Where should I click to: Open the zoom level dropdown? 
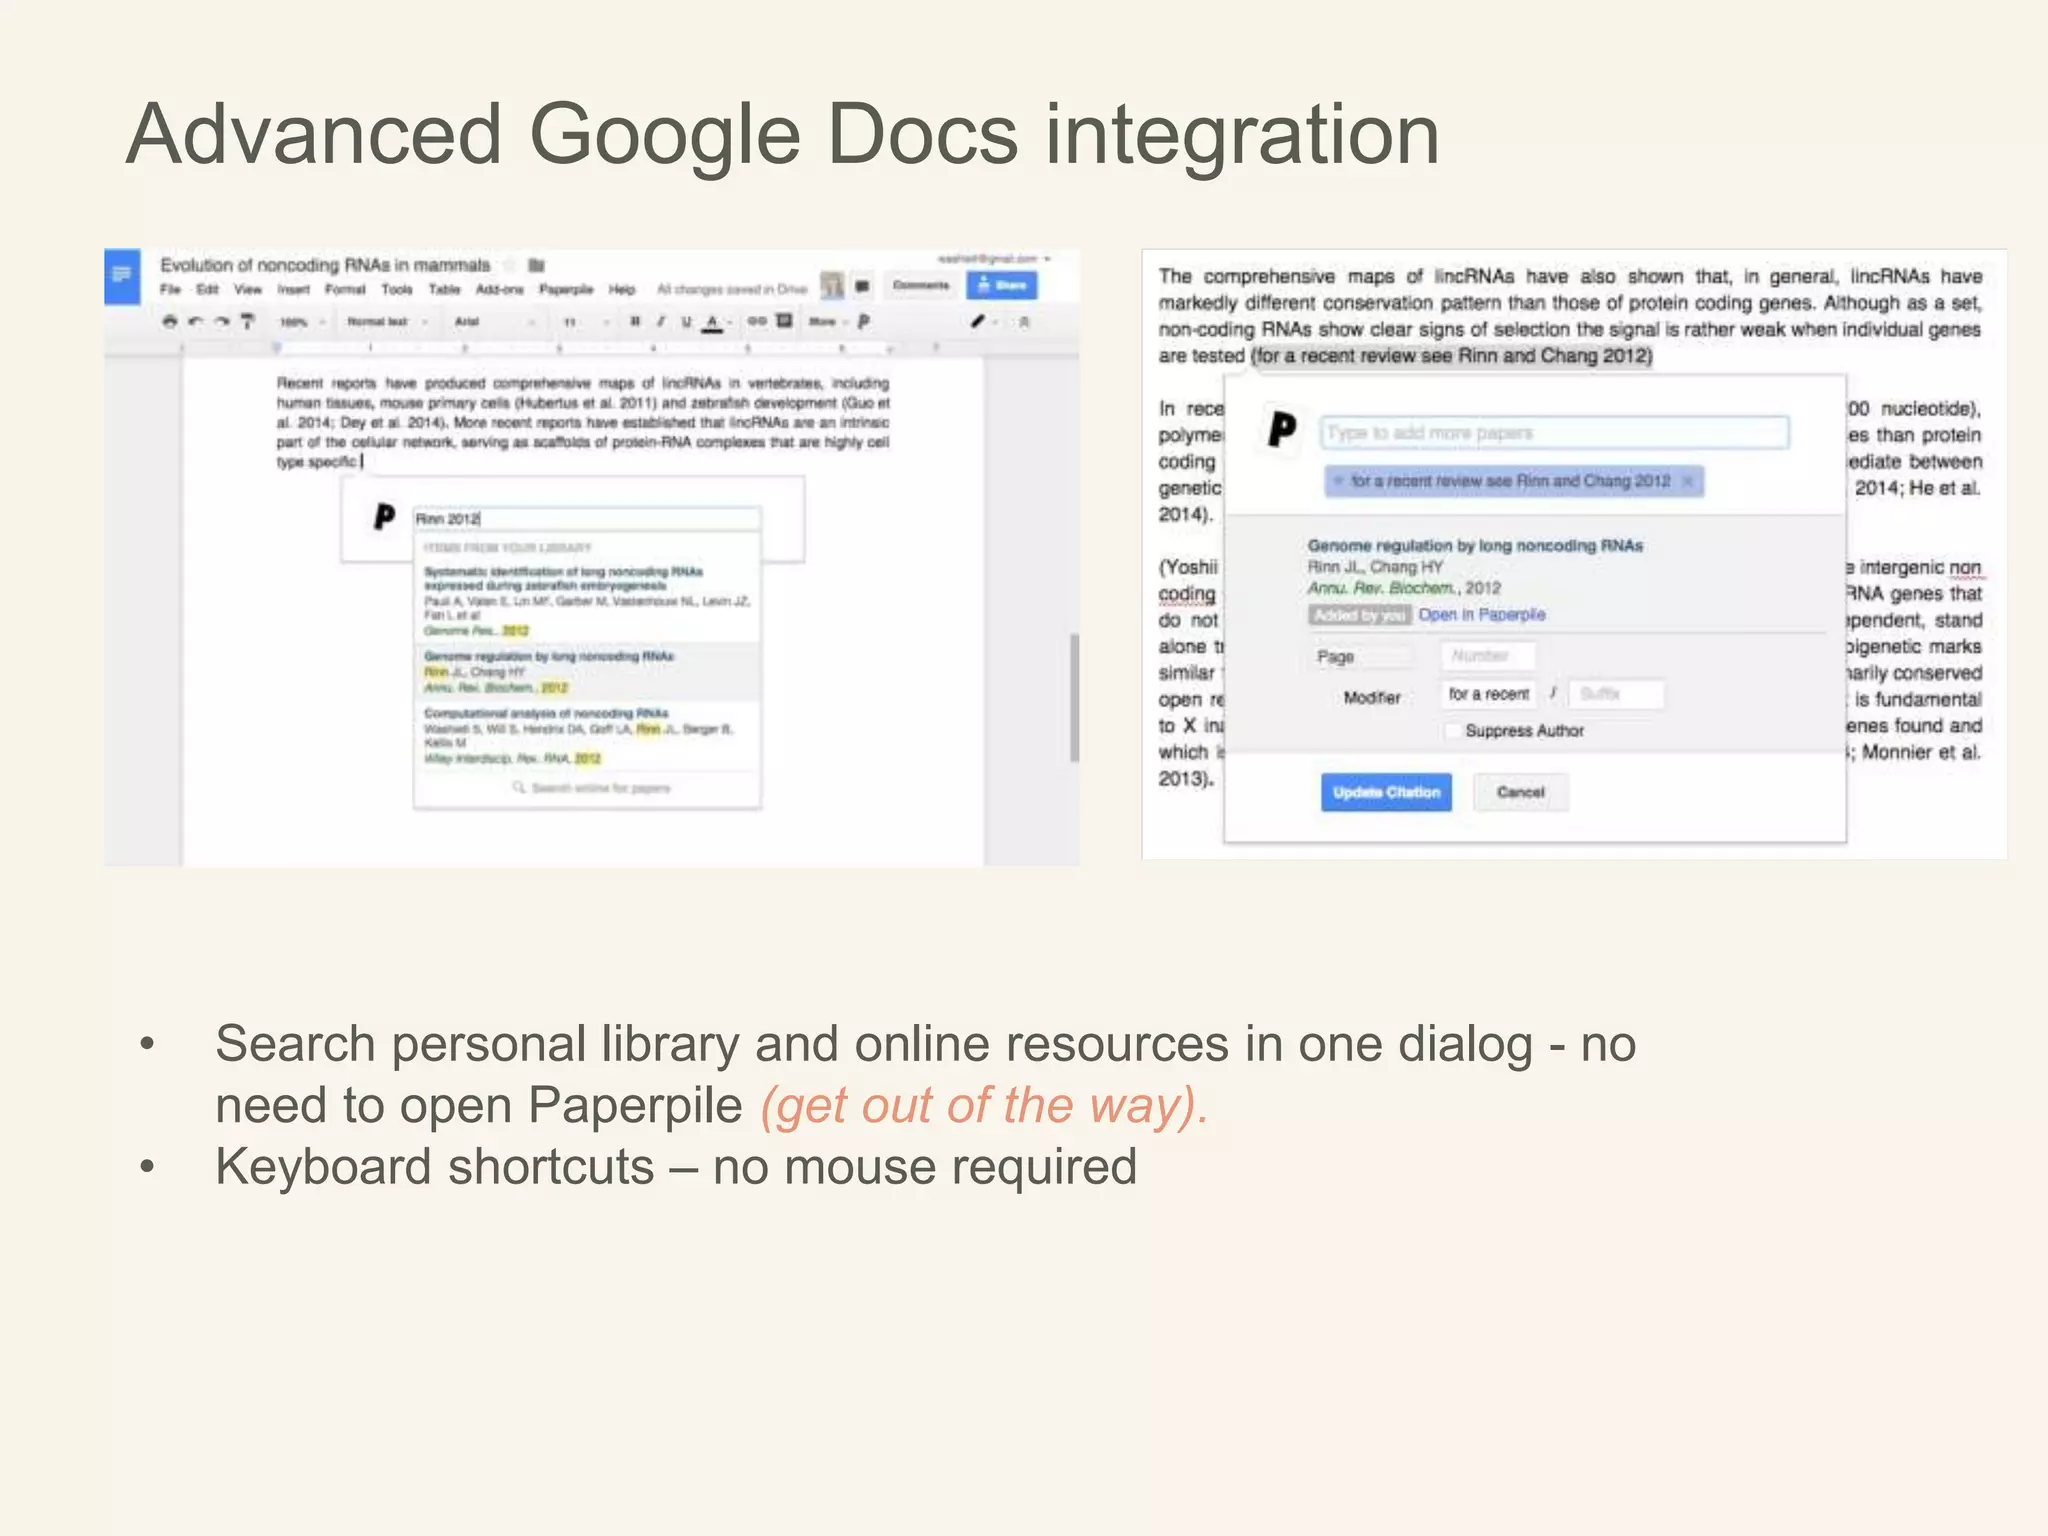(x=301, y=322)
